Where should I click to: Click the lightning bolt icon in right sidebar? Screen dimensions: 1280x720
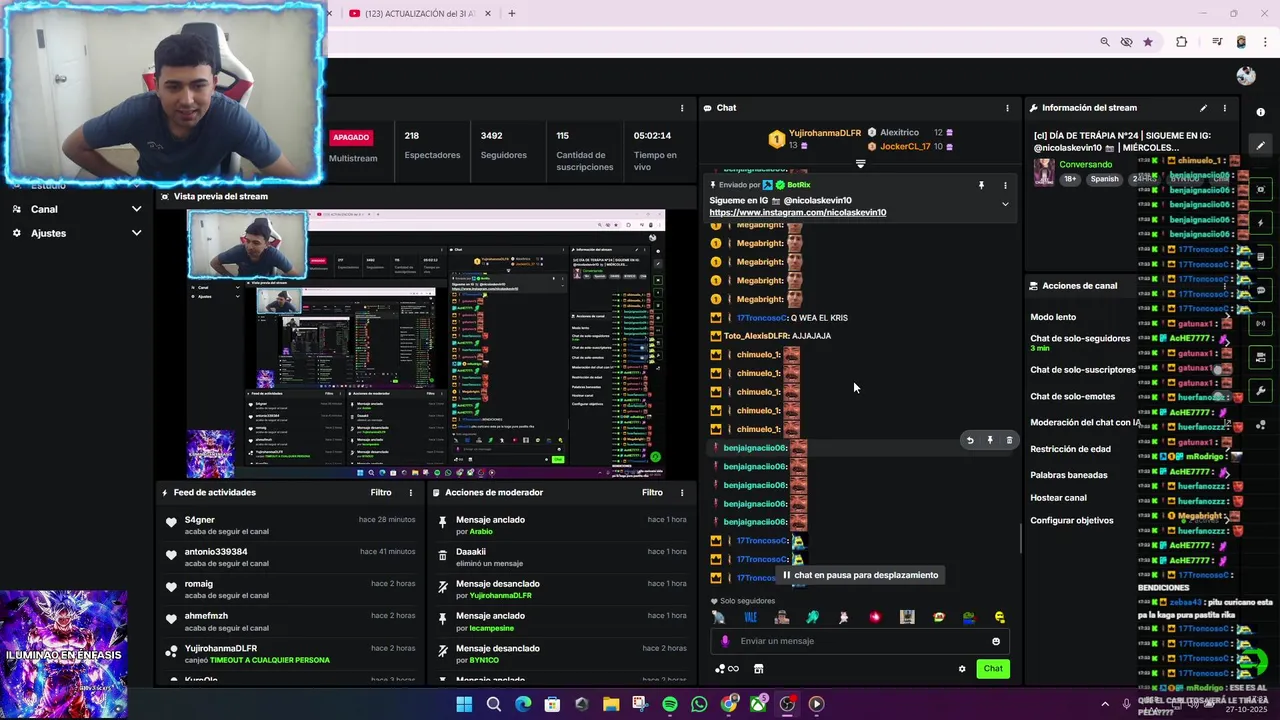1261,223
